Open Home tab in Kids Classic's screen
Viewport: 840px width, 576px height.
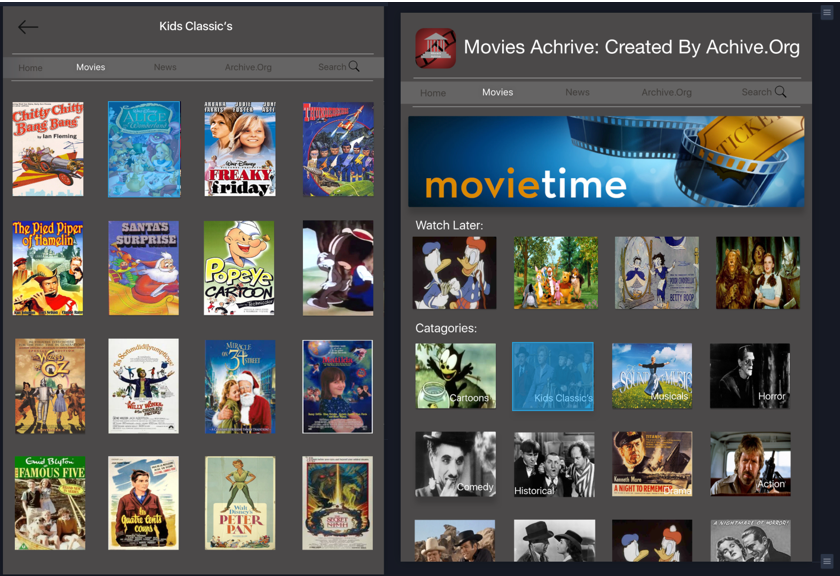click(x=30, y=68)
